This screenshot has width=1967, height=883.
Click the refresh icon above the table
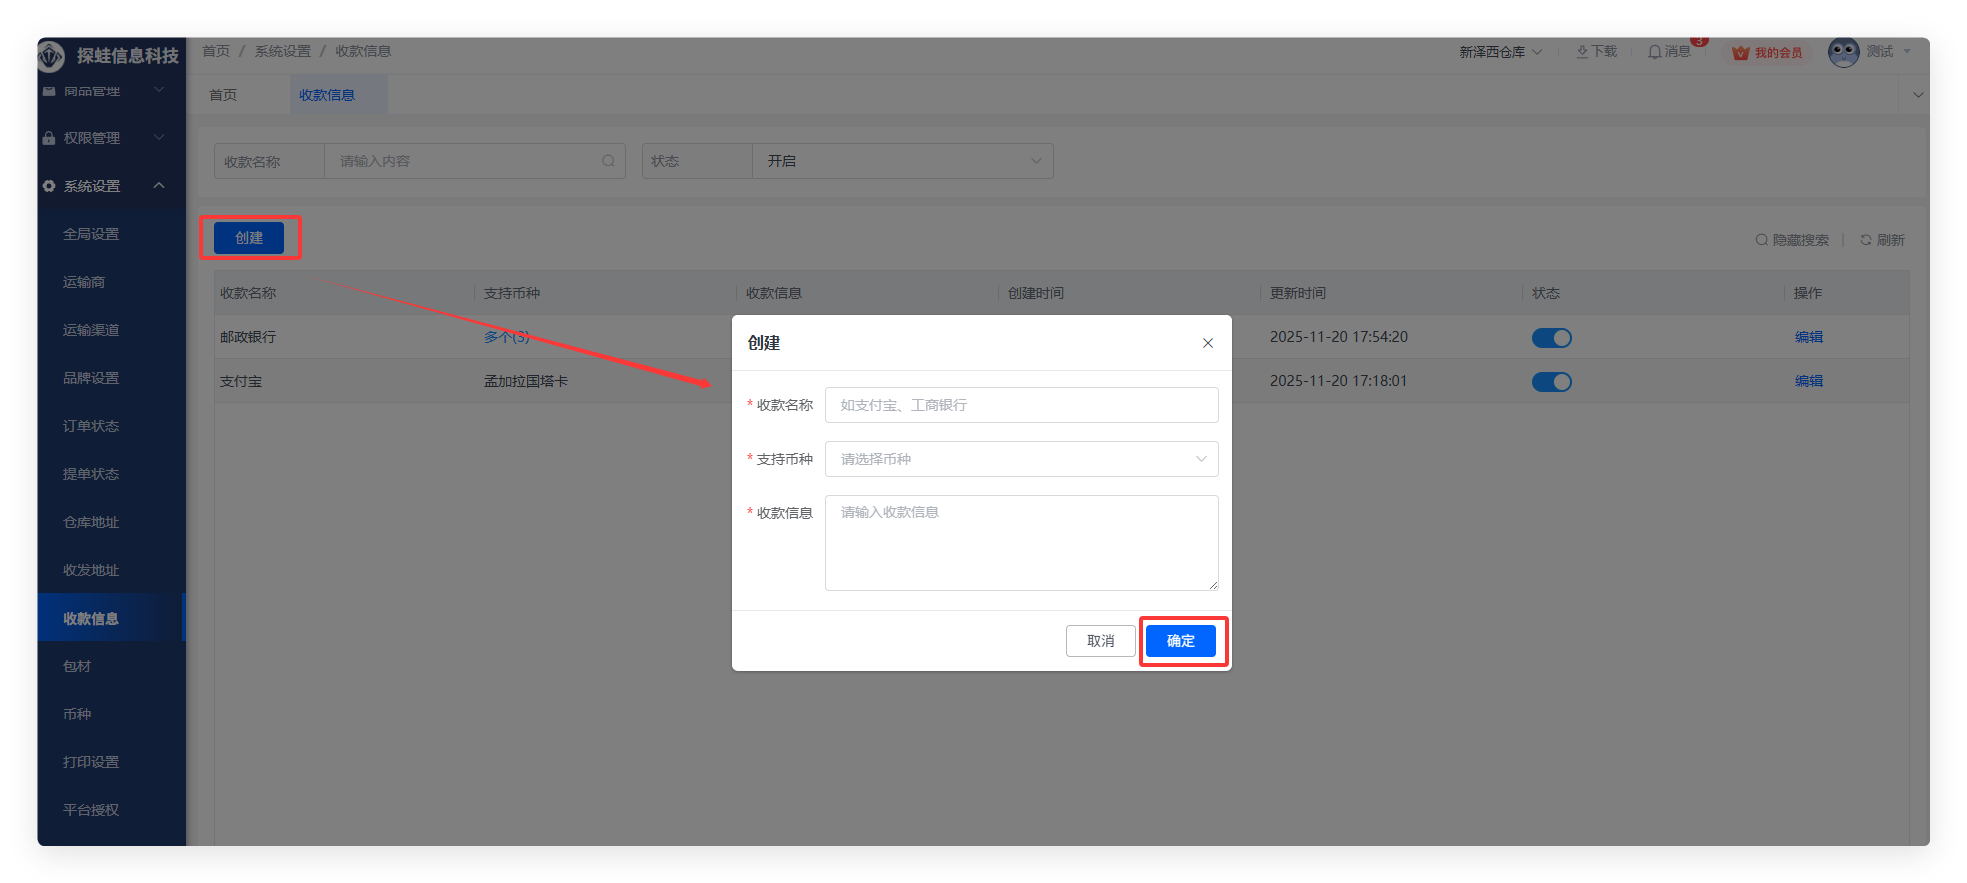(x=1866, y=240)
